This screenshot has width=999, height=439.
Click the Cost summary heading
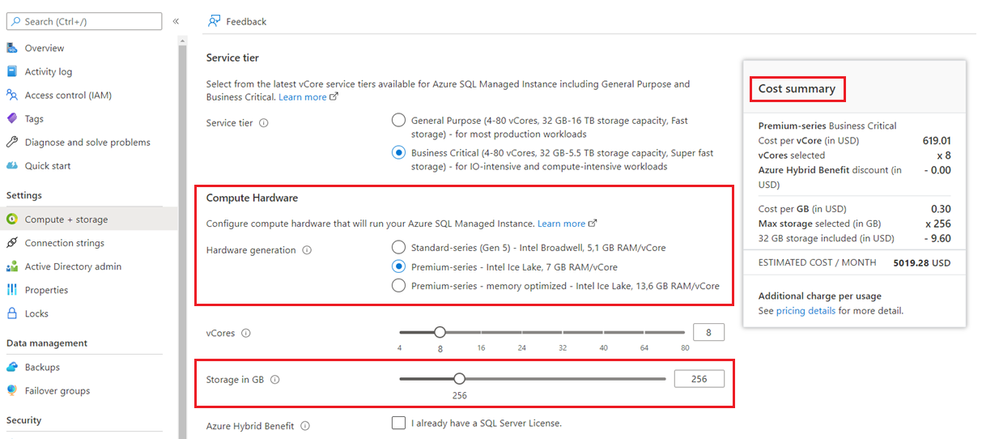point(797,89)
